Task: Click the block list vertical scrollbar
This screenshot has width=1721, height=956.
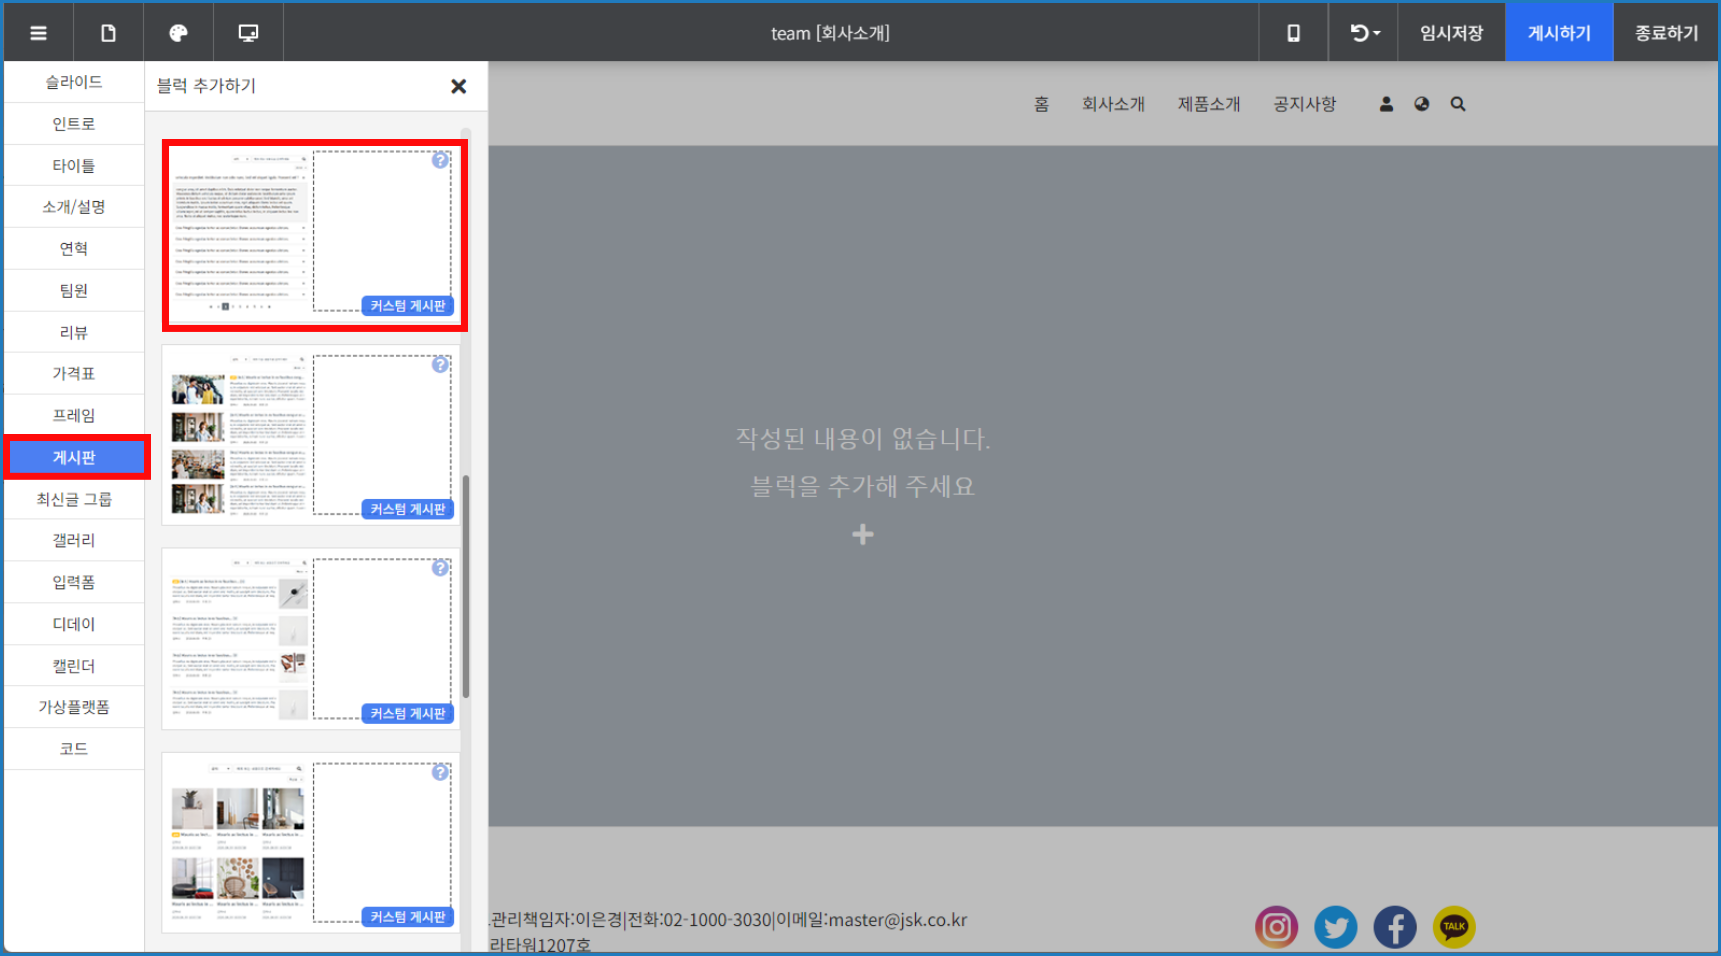Action: [x=466, y=585]
